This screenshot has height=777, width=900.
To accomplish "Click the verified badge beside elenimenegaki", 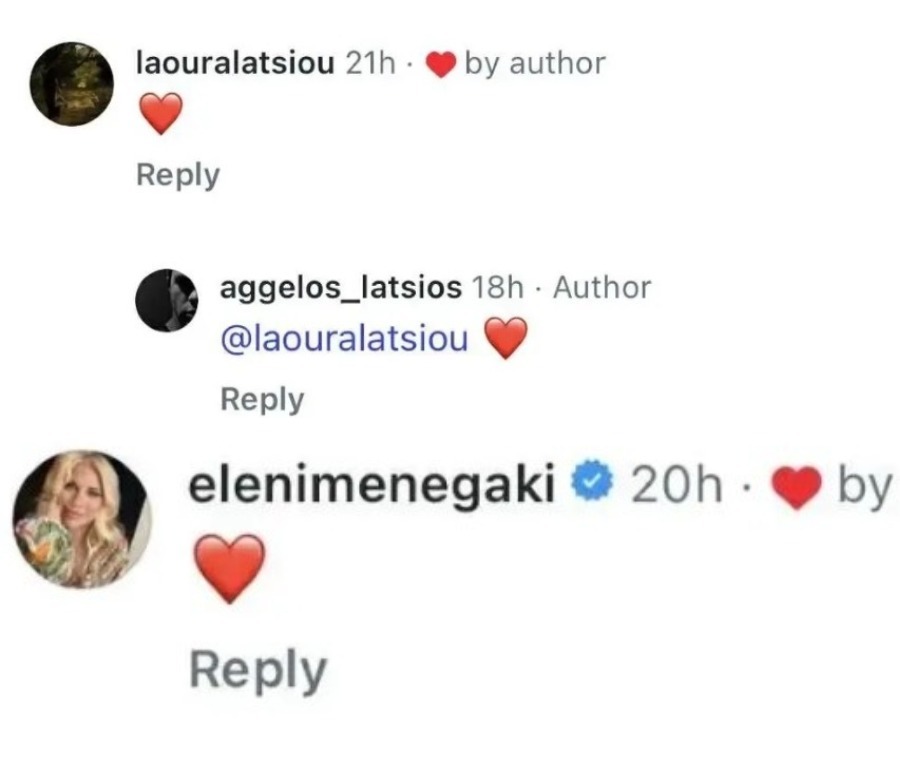I will tap(593, 485).
